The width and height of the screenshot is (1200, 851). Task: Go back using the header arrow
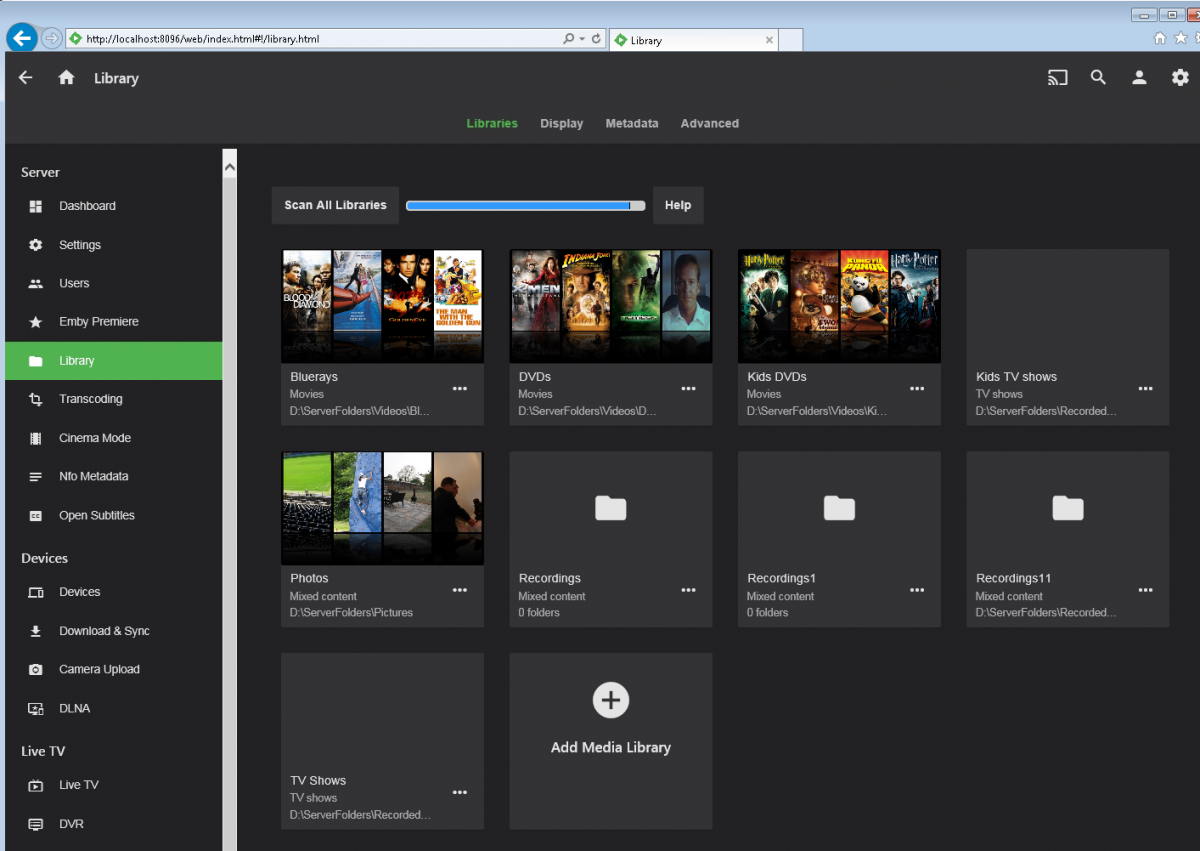26,78
